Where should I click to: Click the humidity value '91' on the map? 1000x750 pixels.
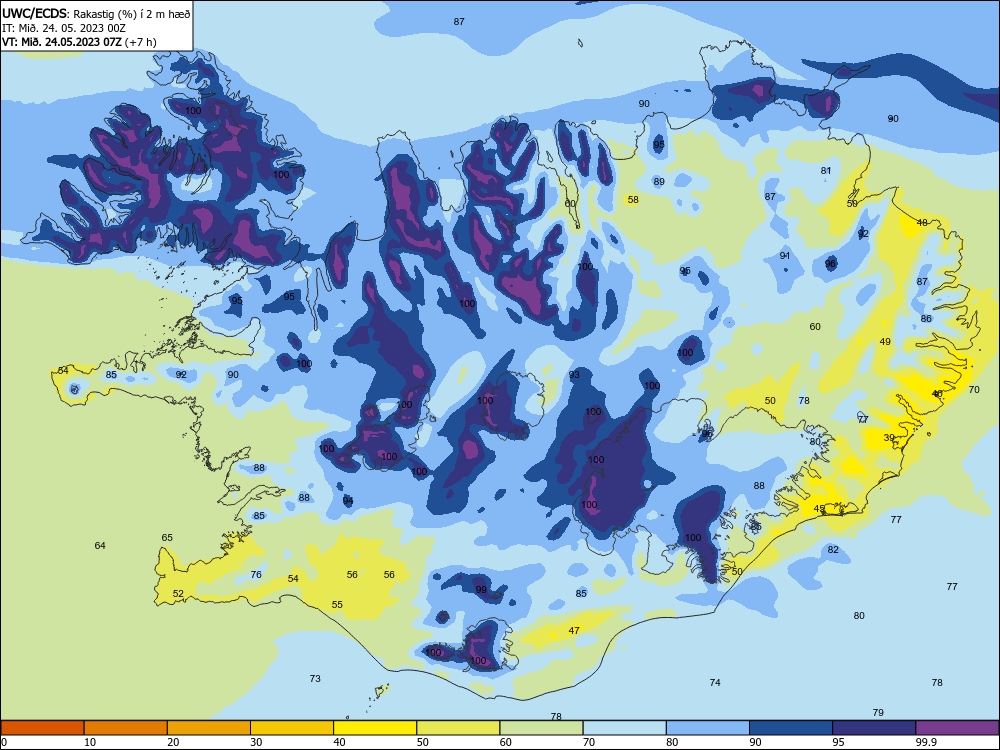[785, 256]
